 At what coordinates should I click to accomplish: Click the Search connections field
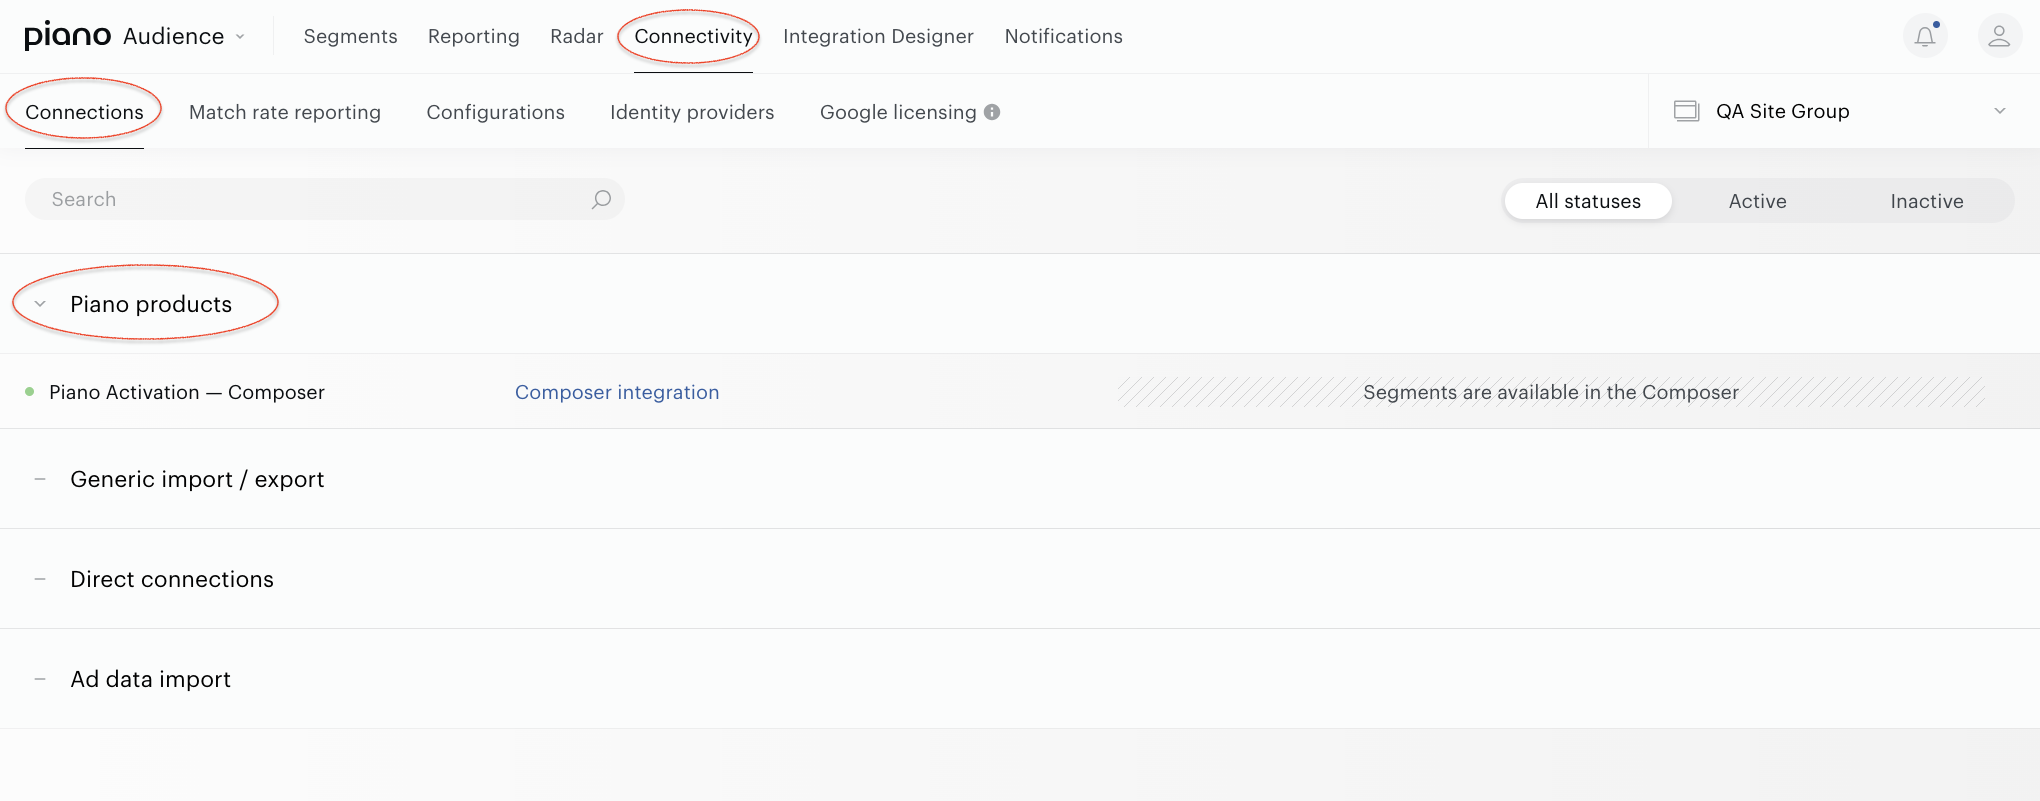tap(325, 200)
